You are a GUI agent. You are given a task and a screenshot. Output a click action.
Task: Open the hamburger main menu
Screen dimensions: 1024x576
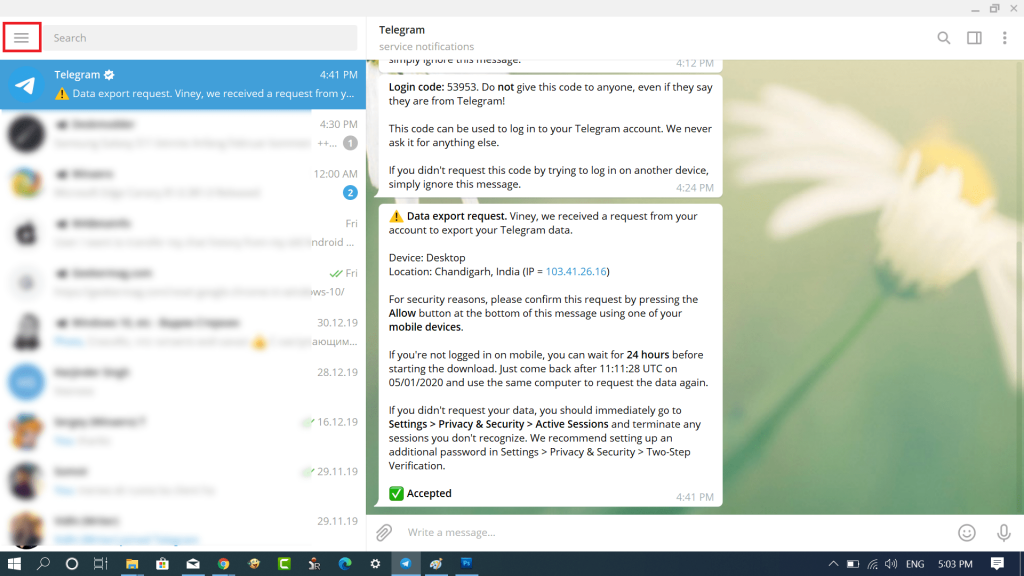(22, 37)
